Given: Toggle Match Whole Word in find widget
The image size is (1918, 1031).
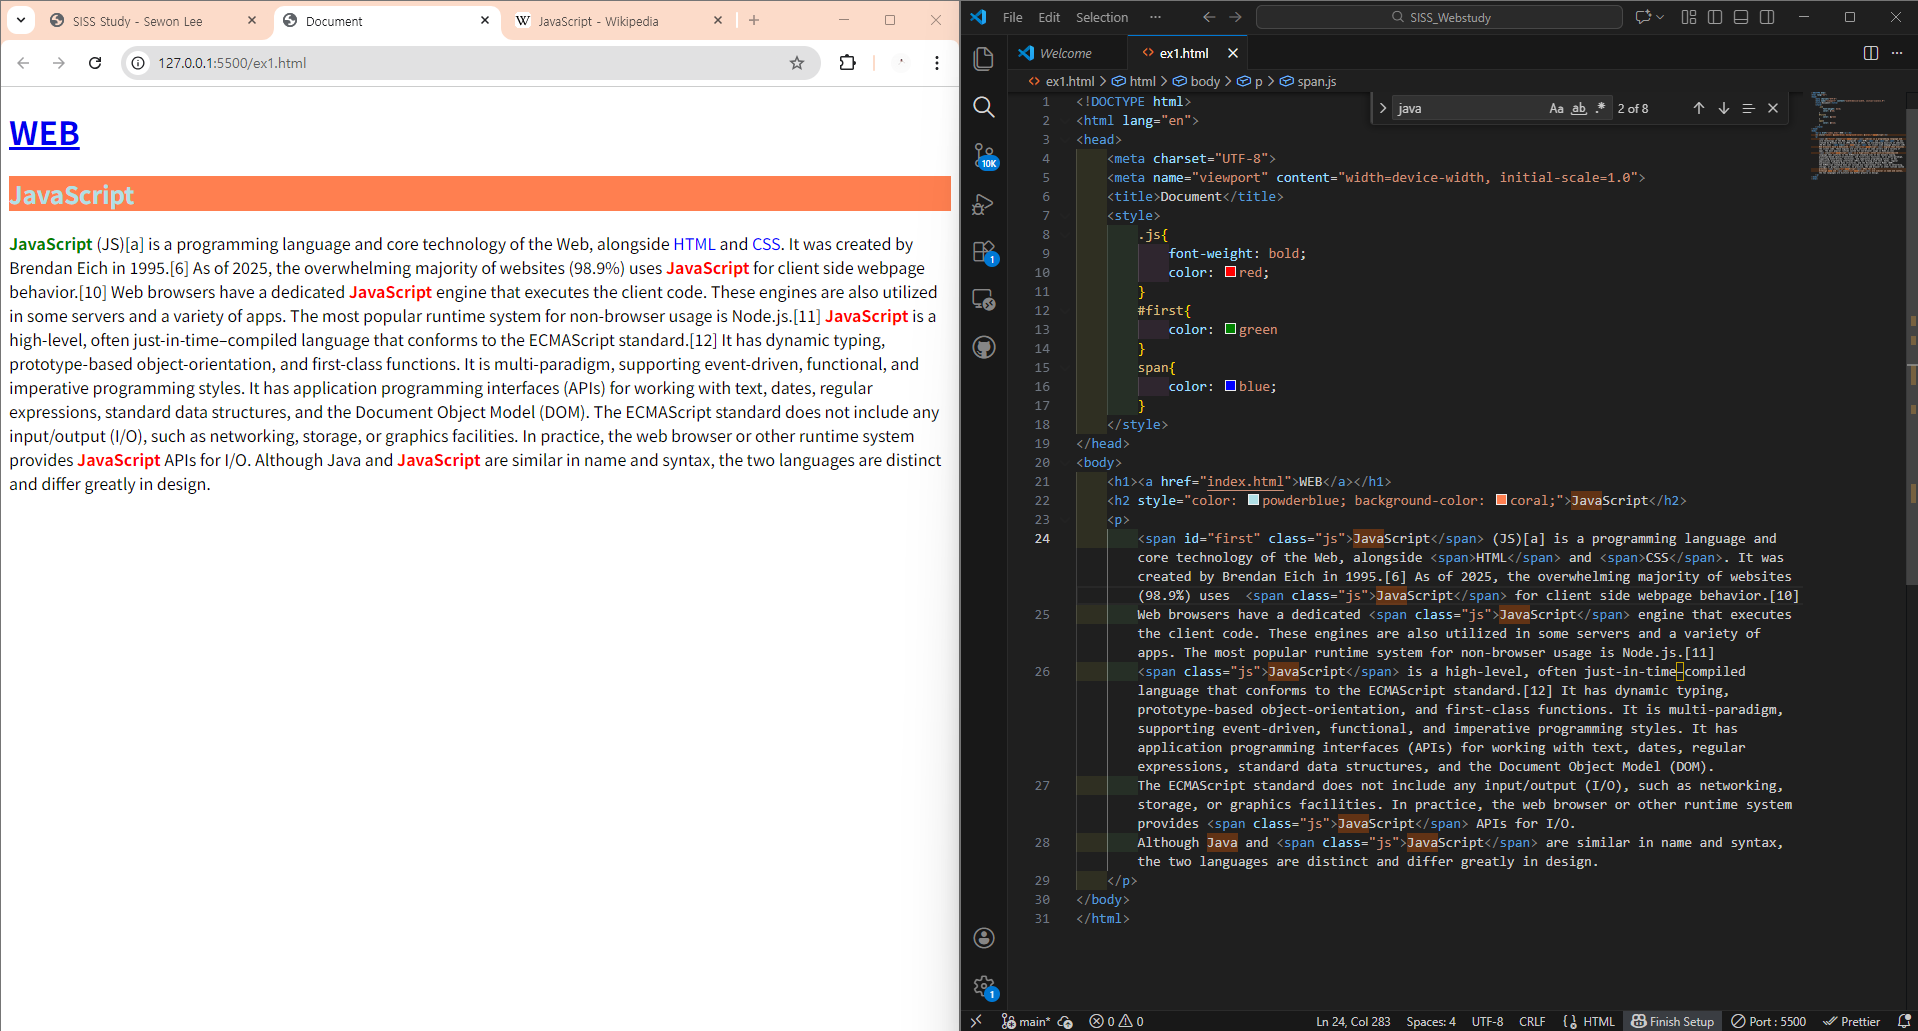Looking at the screenshot, I should (1578, 108).
